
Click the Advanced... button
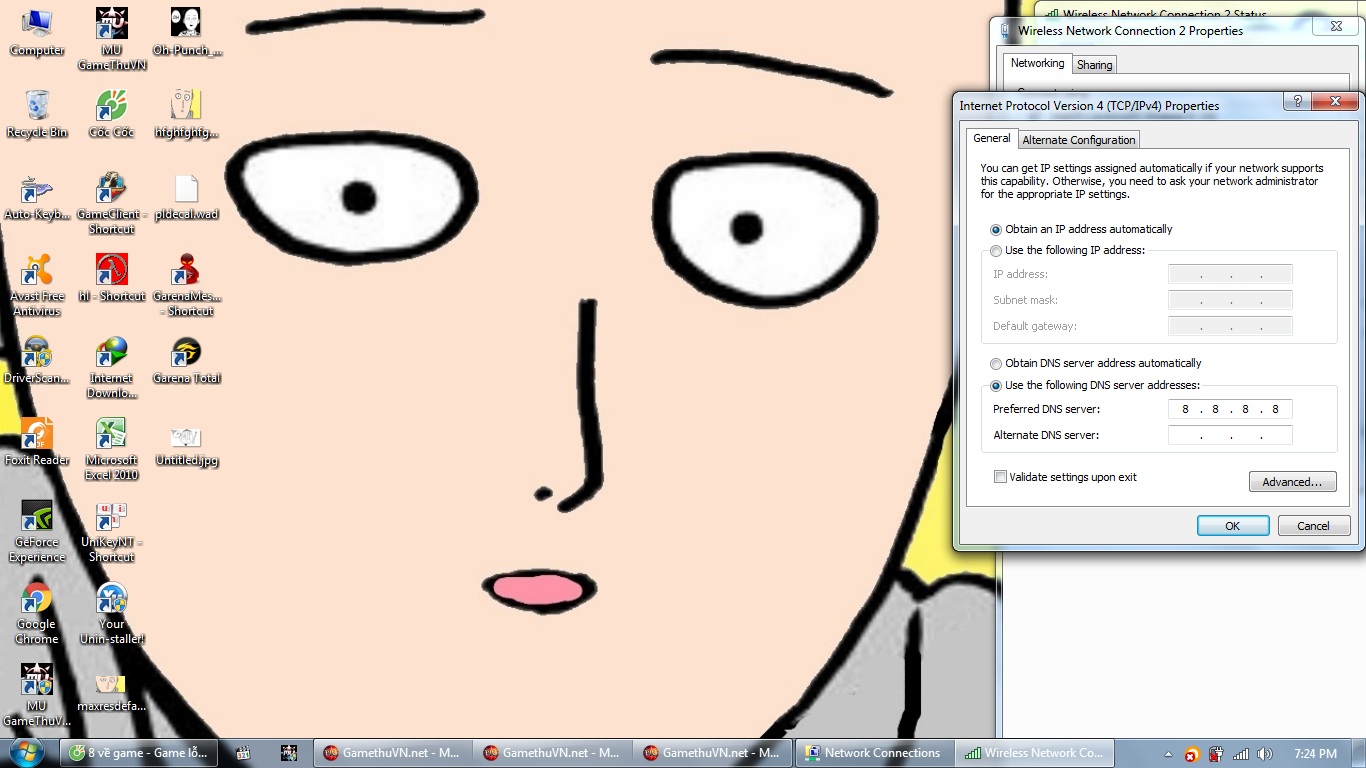pyautogui.click(x=1292, y=482)
